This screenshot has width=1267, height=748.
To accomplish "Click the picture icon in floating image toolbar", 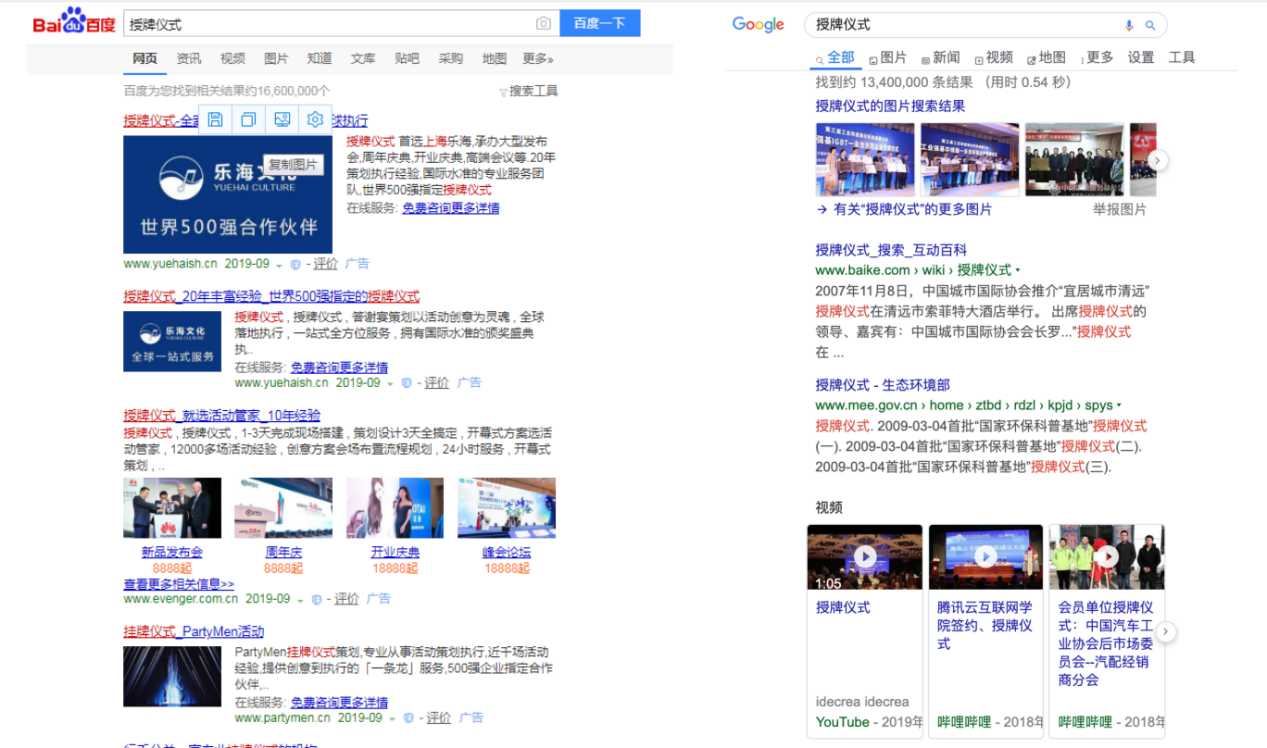I will (x=282, y=120).
